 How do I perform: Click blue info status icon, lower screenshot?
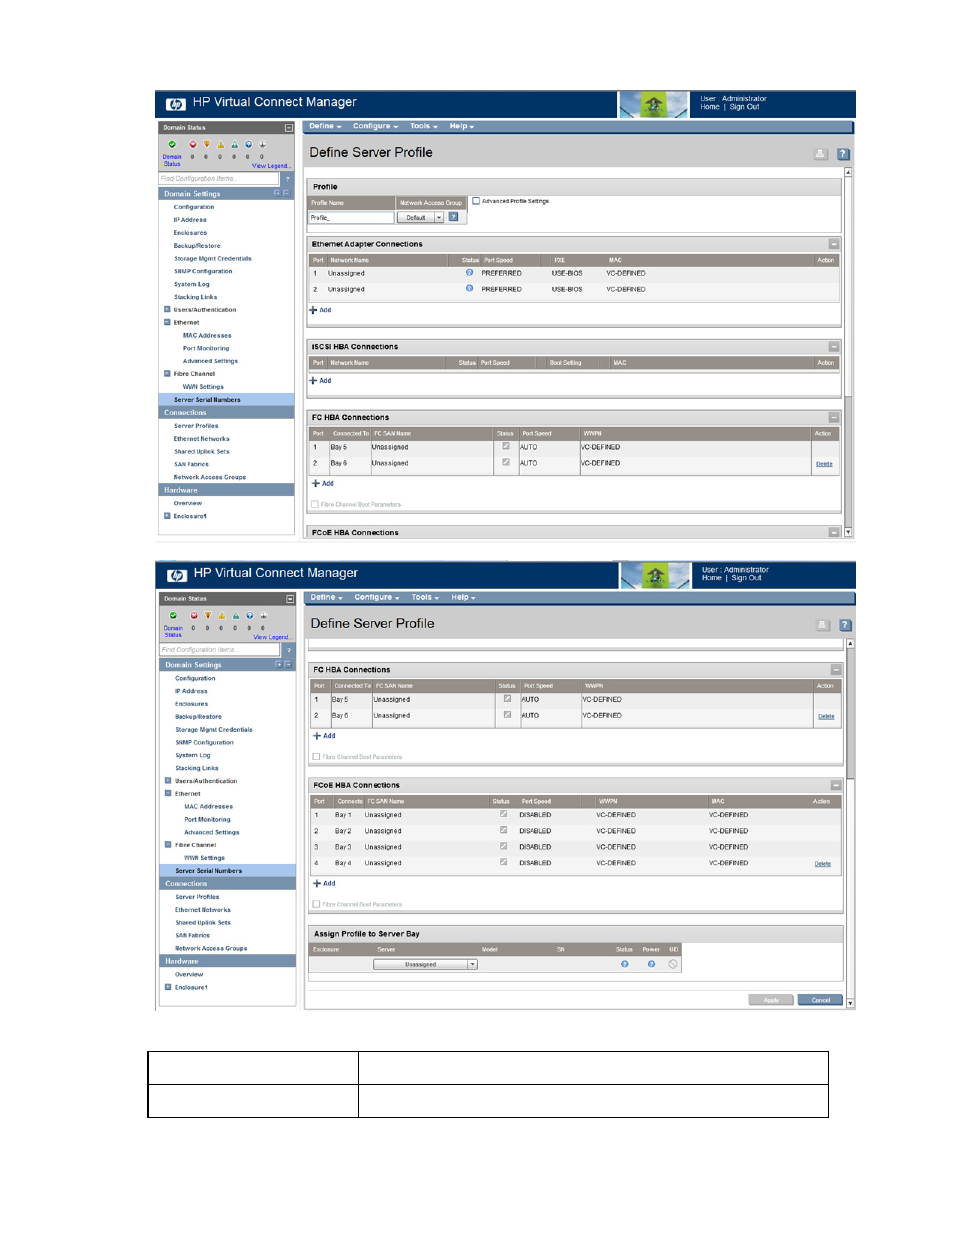(x=250, y=616)
